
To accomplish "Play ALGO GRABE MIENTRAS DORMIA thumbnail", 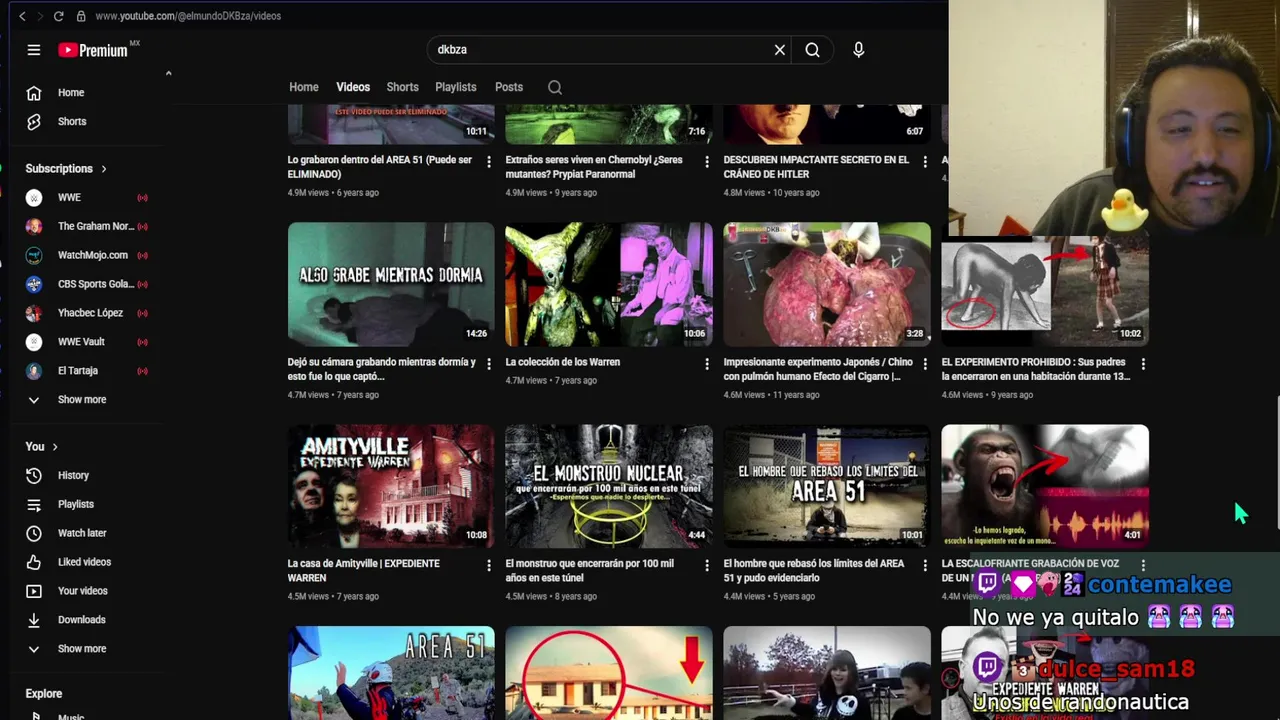I will point(391,284).
